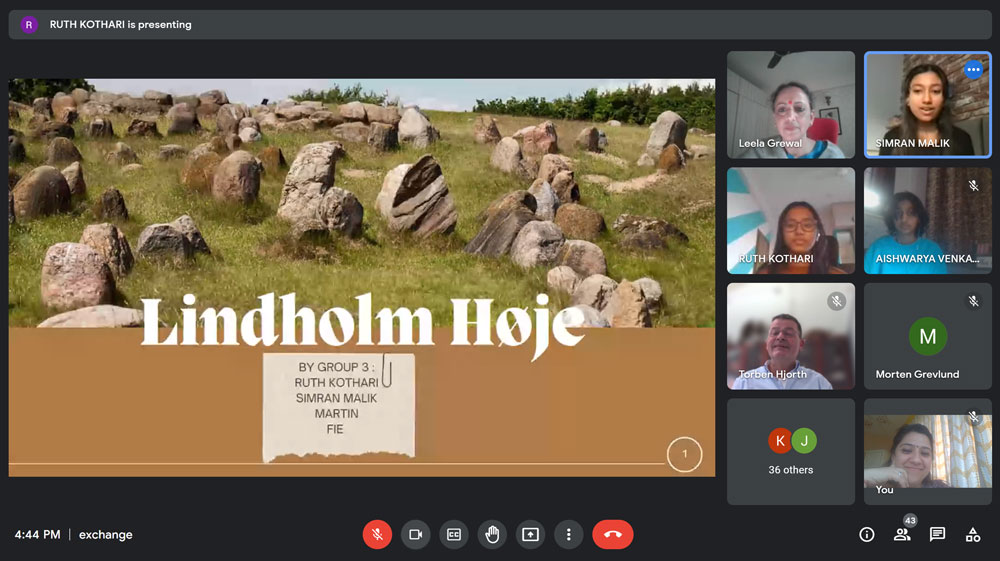The height and width of the screenshot is (561, 1000).
Task: Click the M avatar of Morten Grevlund
Action: pos(928,336)
